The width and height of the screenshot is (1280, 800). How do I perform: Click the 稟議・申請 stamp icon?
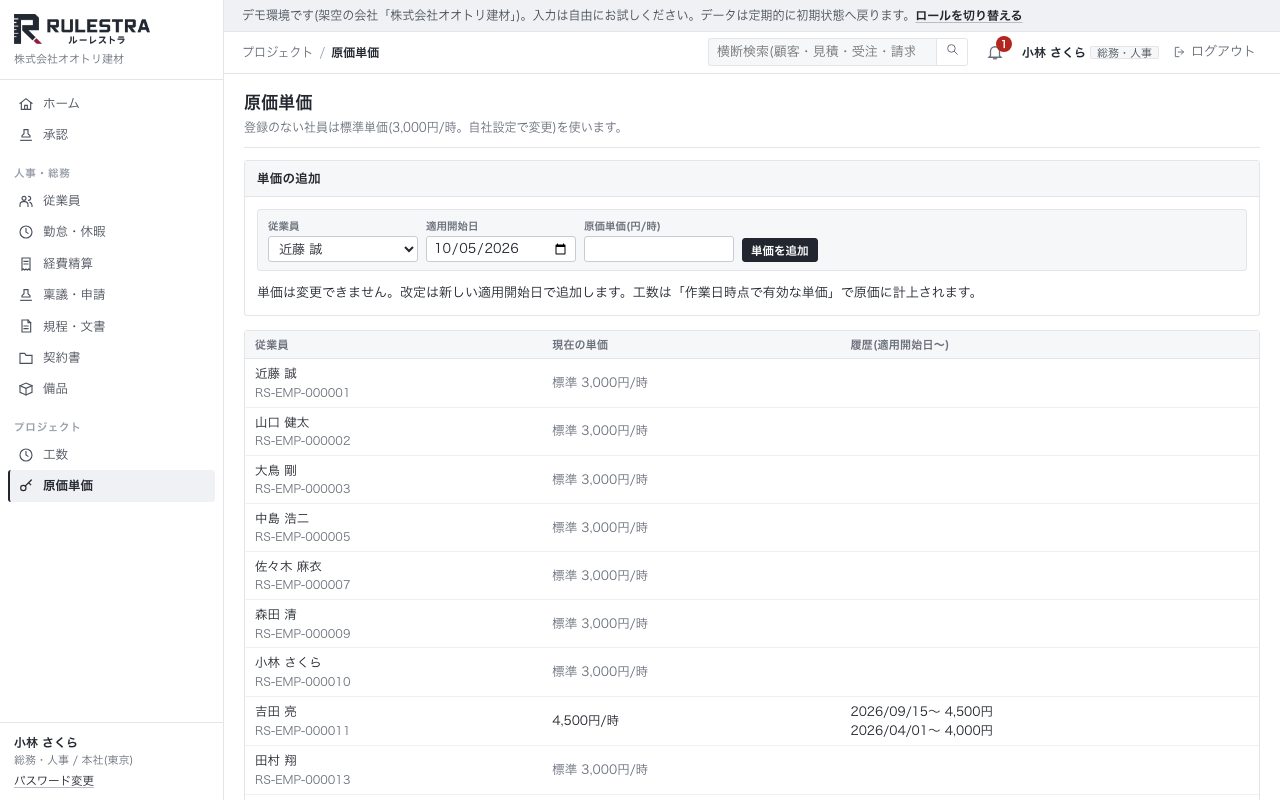[26, 295]
